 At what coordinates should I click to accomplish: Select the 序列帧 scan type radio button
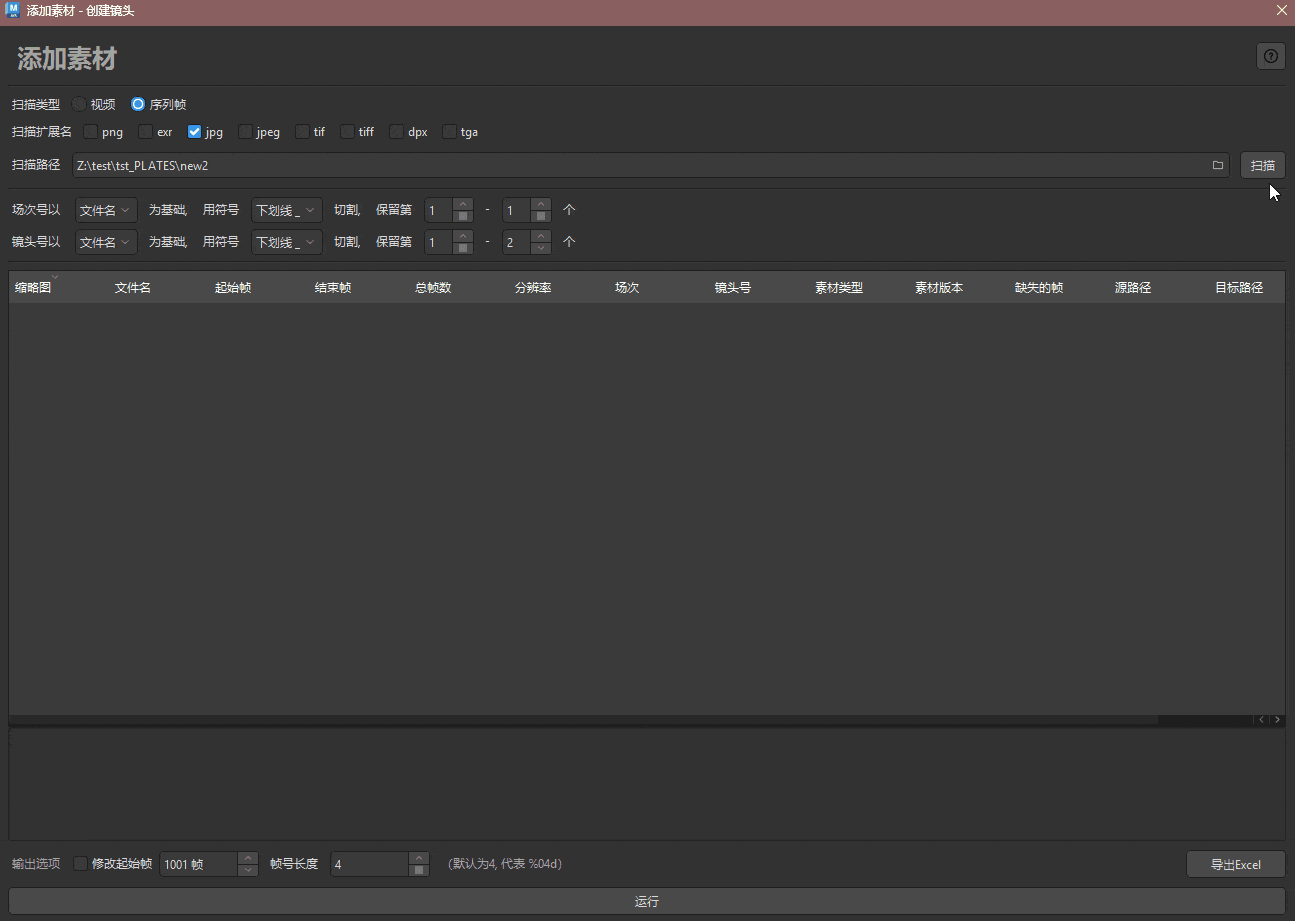[138, 104]
